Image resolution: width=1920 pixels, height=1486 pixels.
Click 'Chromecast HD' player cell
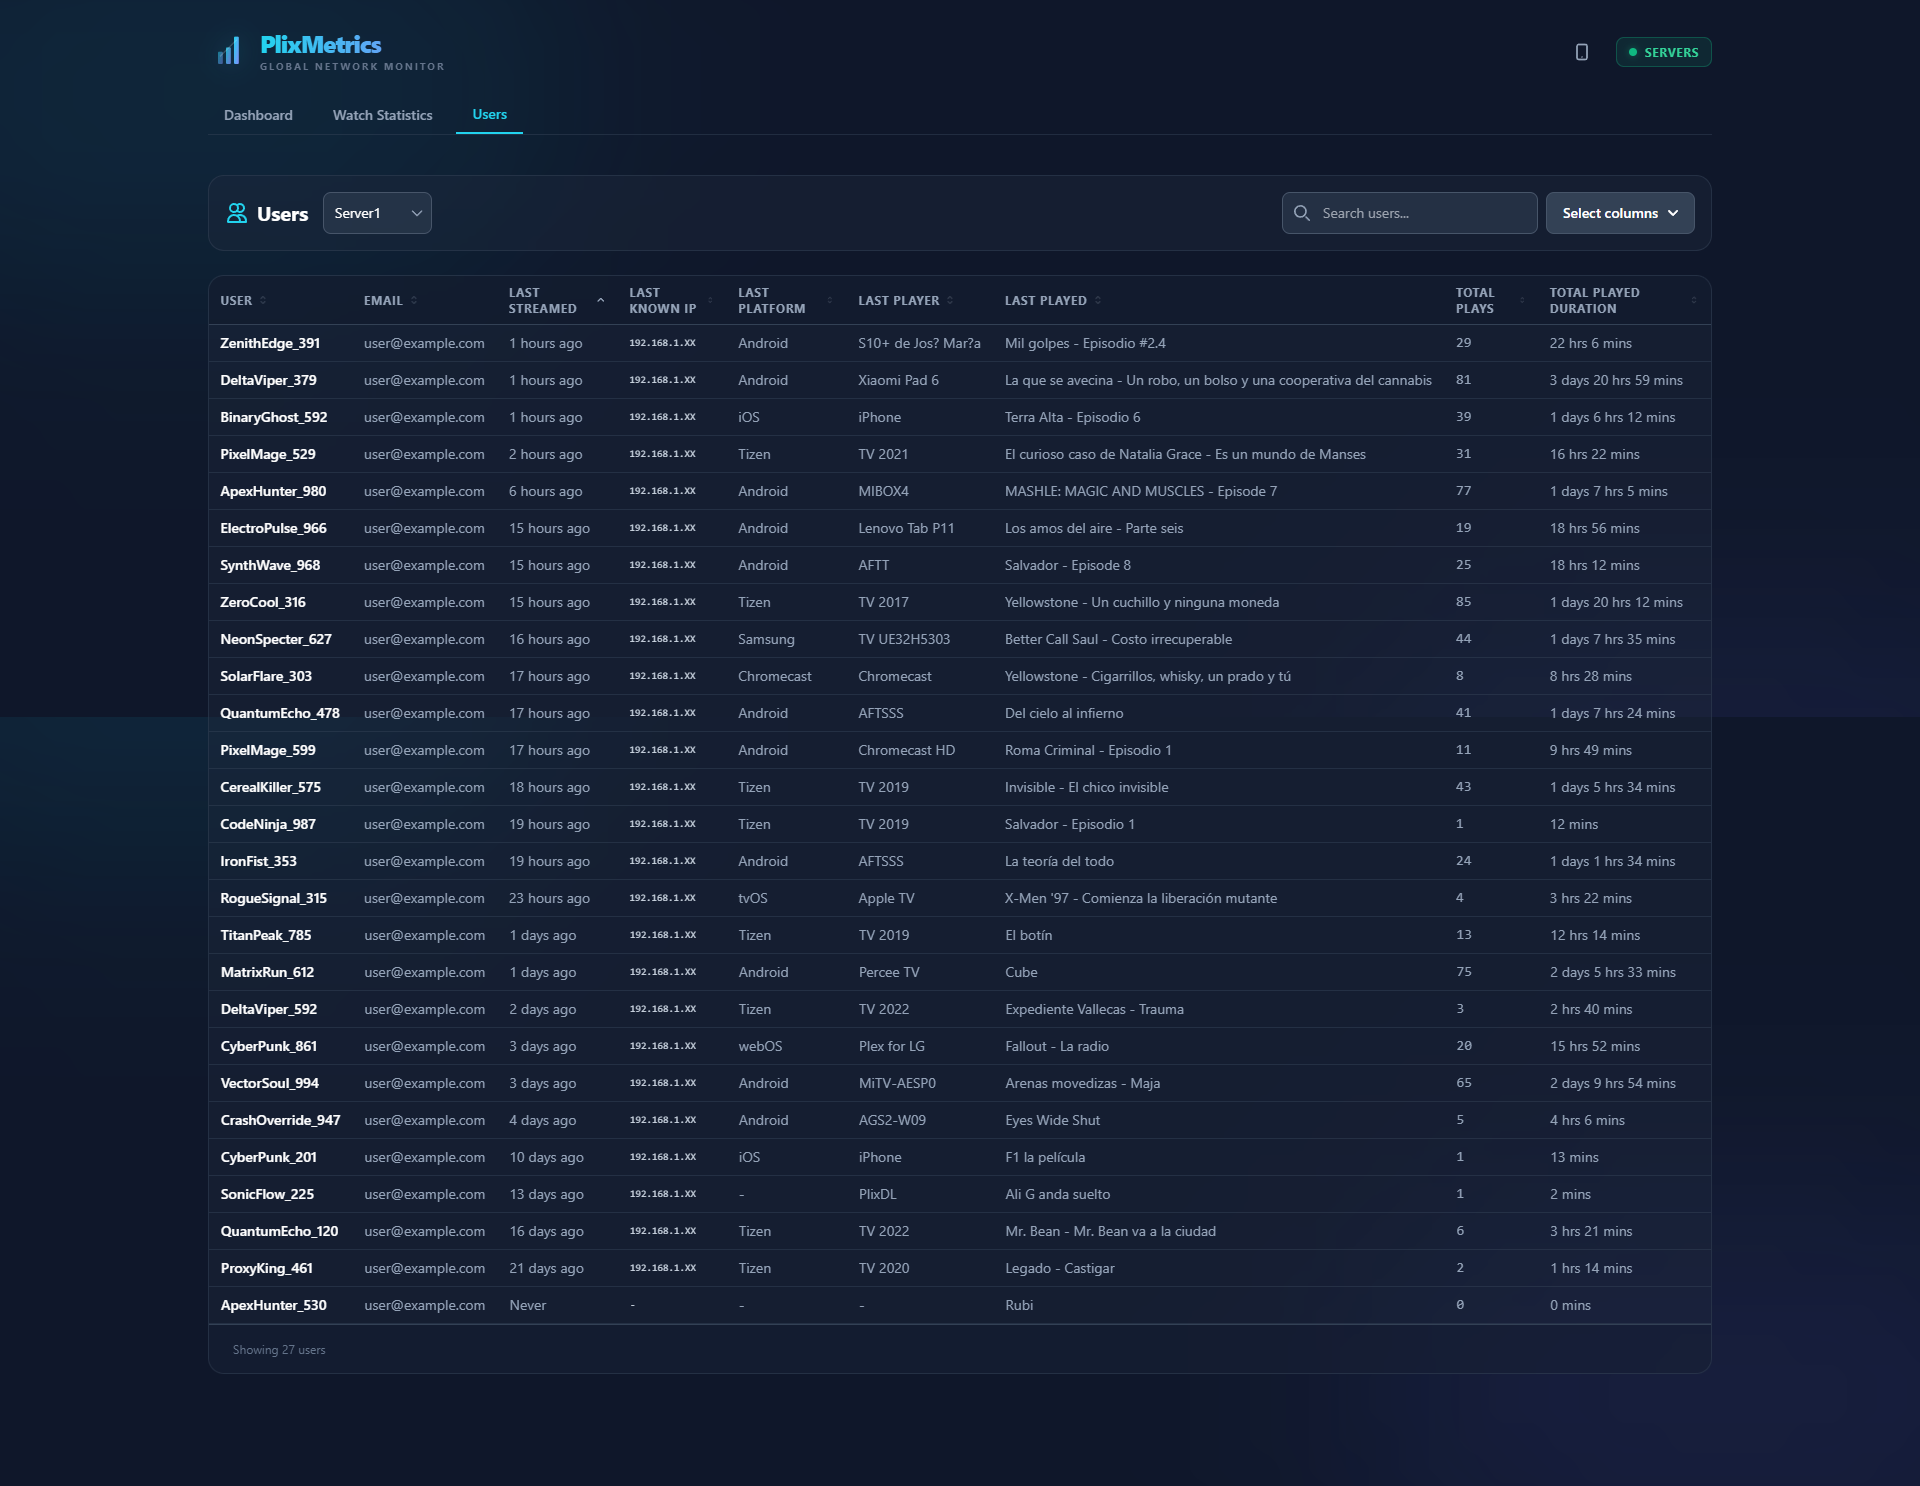pos(906,750)
